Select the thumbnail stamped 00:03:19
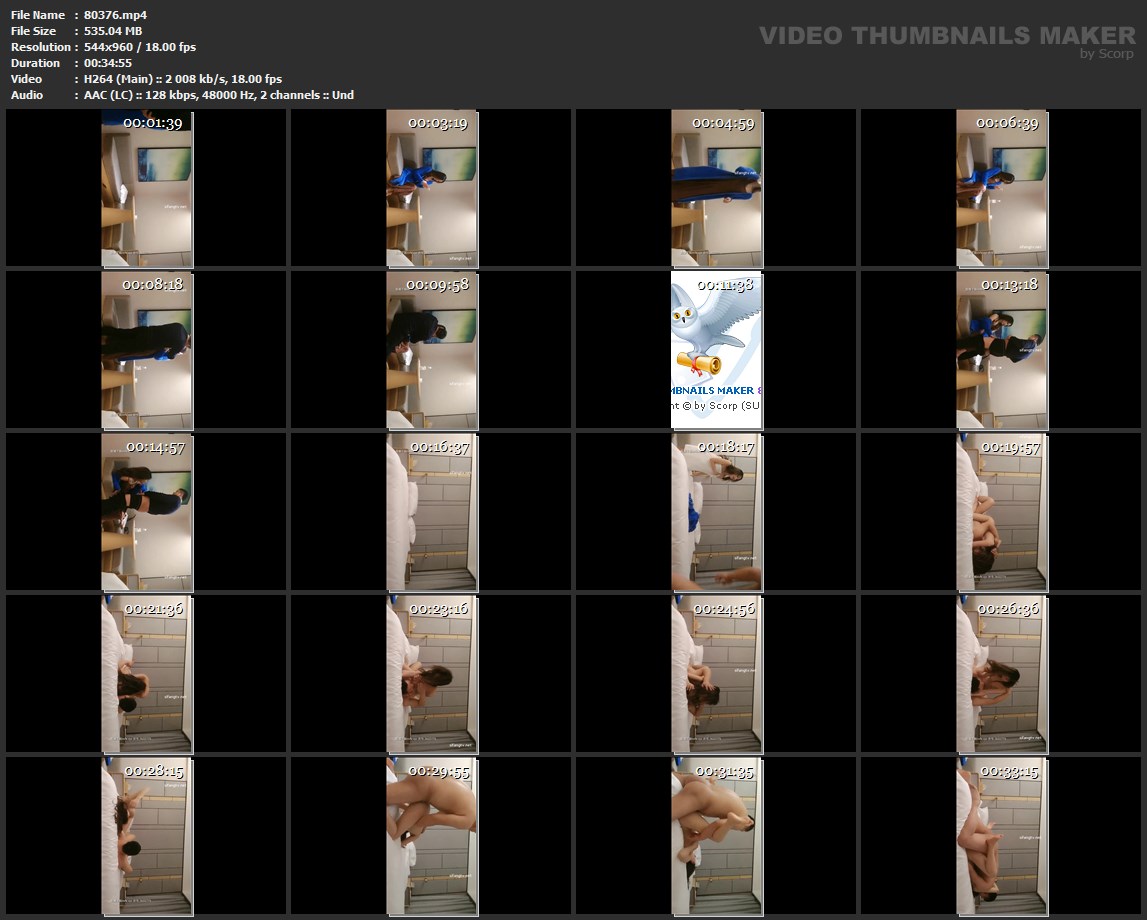Image resolution: width=1147 pixels, height=920 pixels. [432, 188]
